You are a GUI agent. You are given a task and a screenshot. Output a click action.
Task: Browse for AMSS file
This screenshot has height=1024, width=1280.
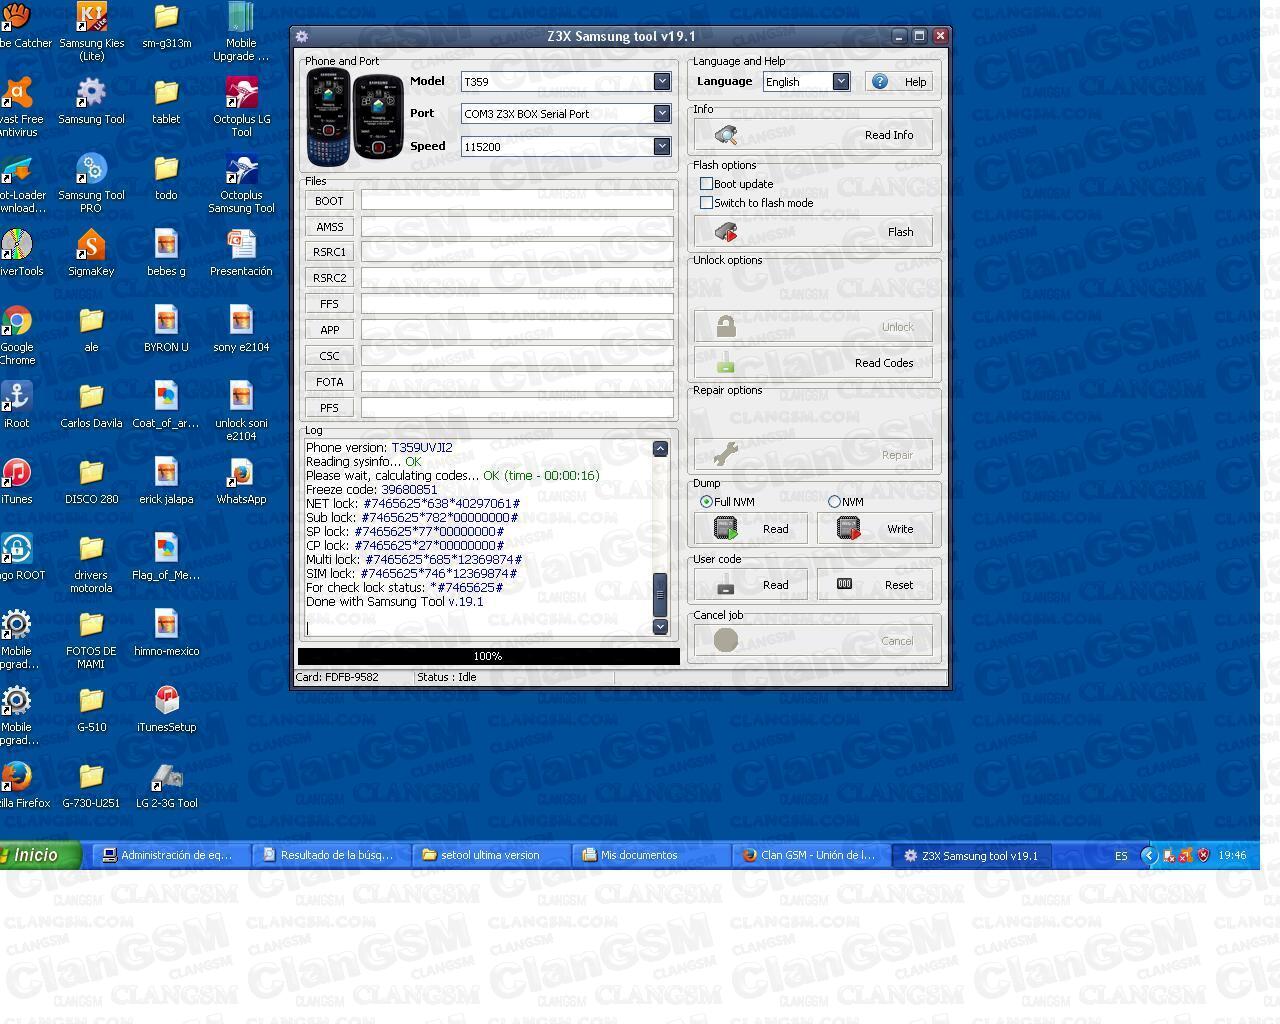(329, 227)
